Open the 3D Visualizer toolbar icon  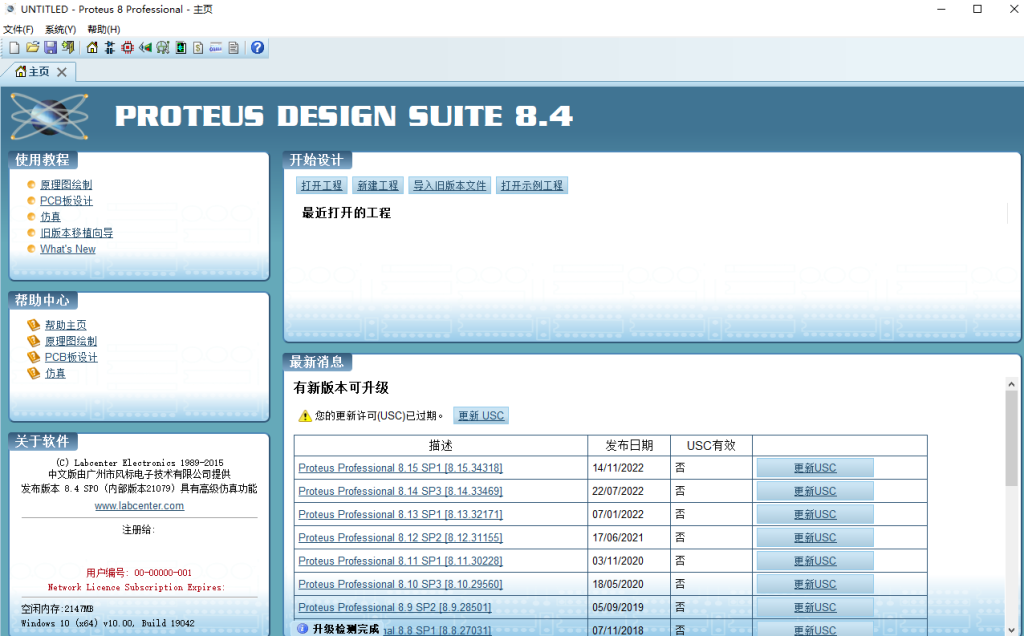pyautogui.click(x=145, y=48)
